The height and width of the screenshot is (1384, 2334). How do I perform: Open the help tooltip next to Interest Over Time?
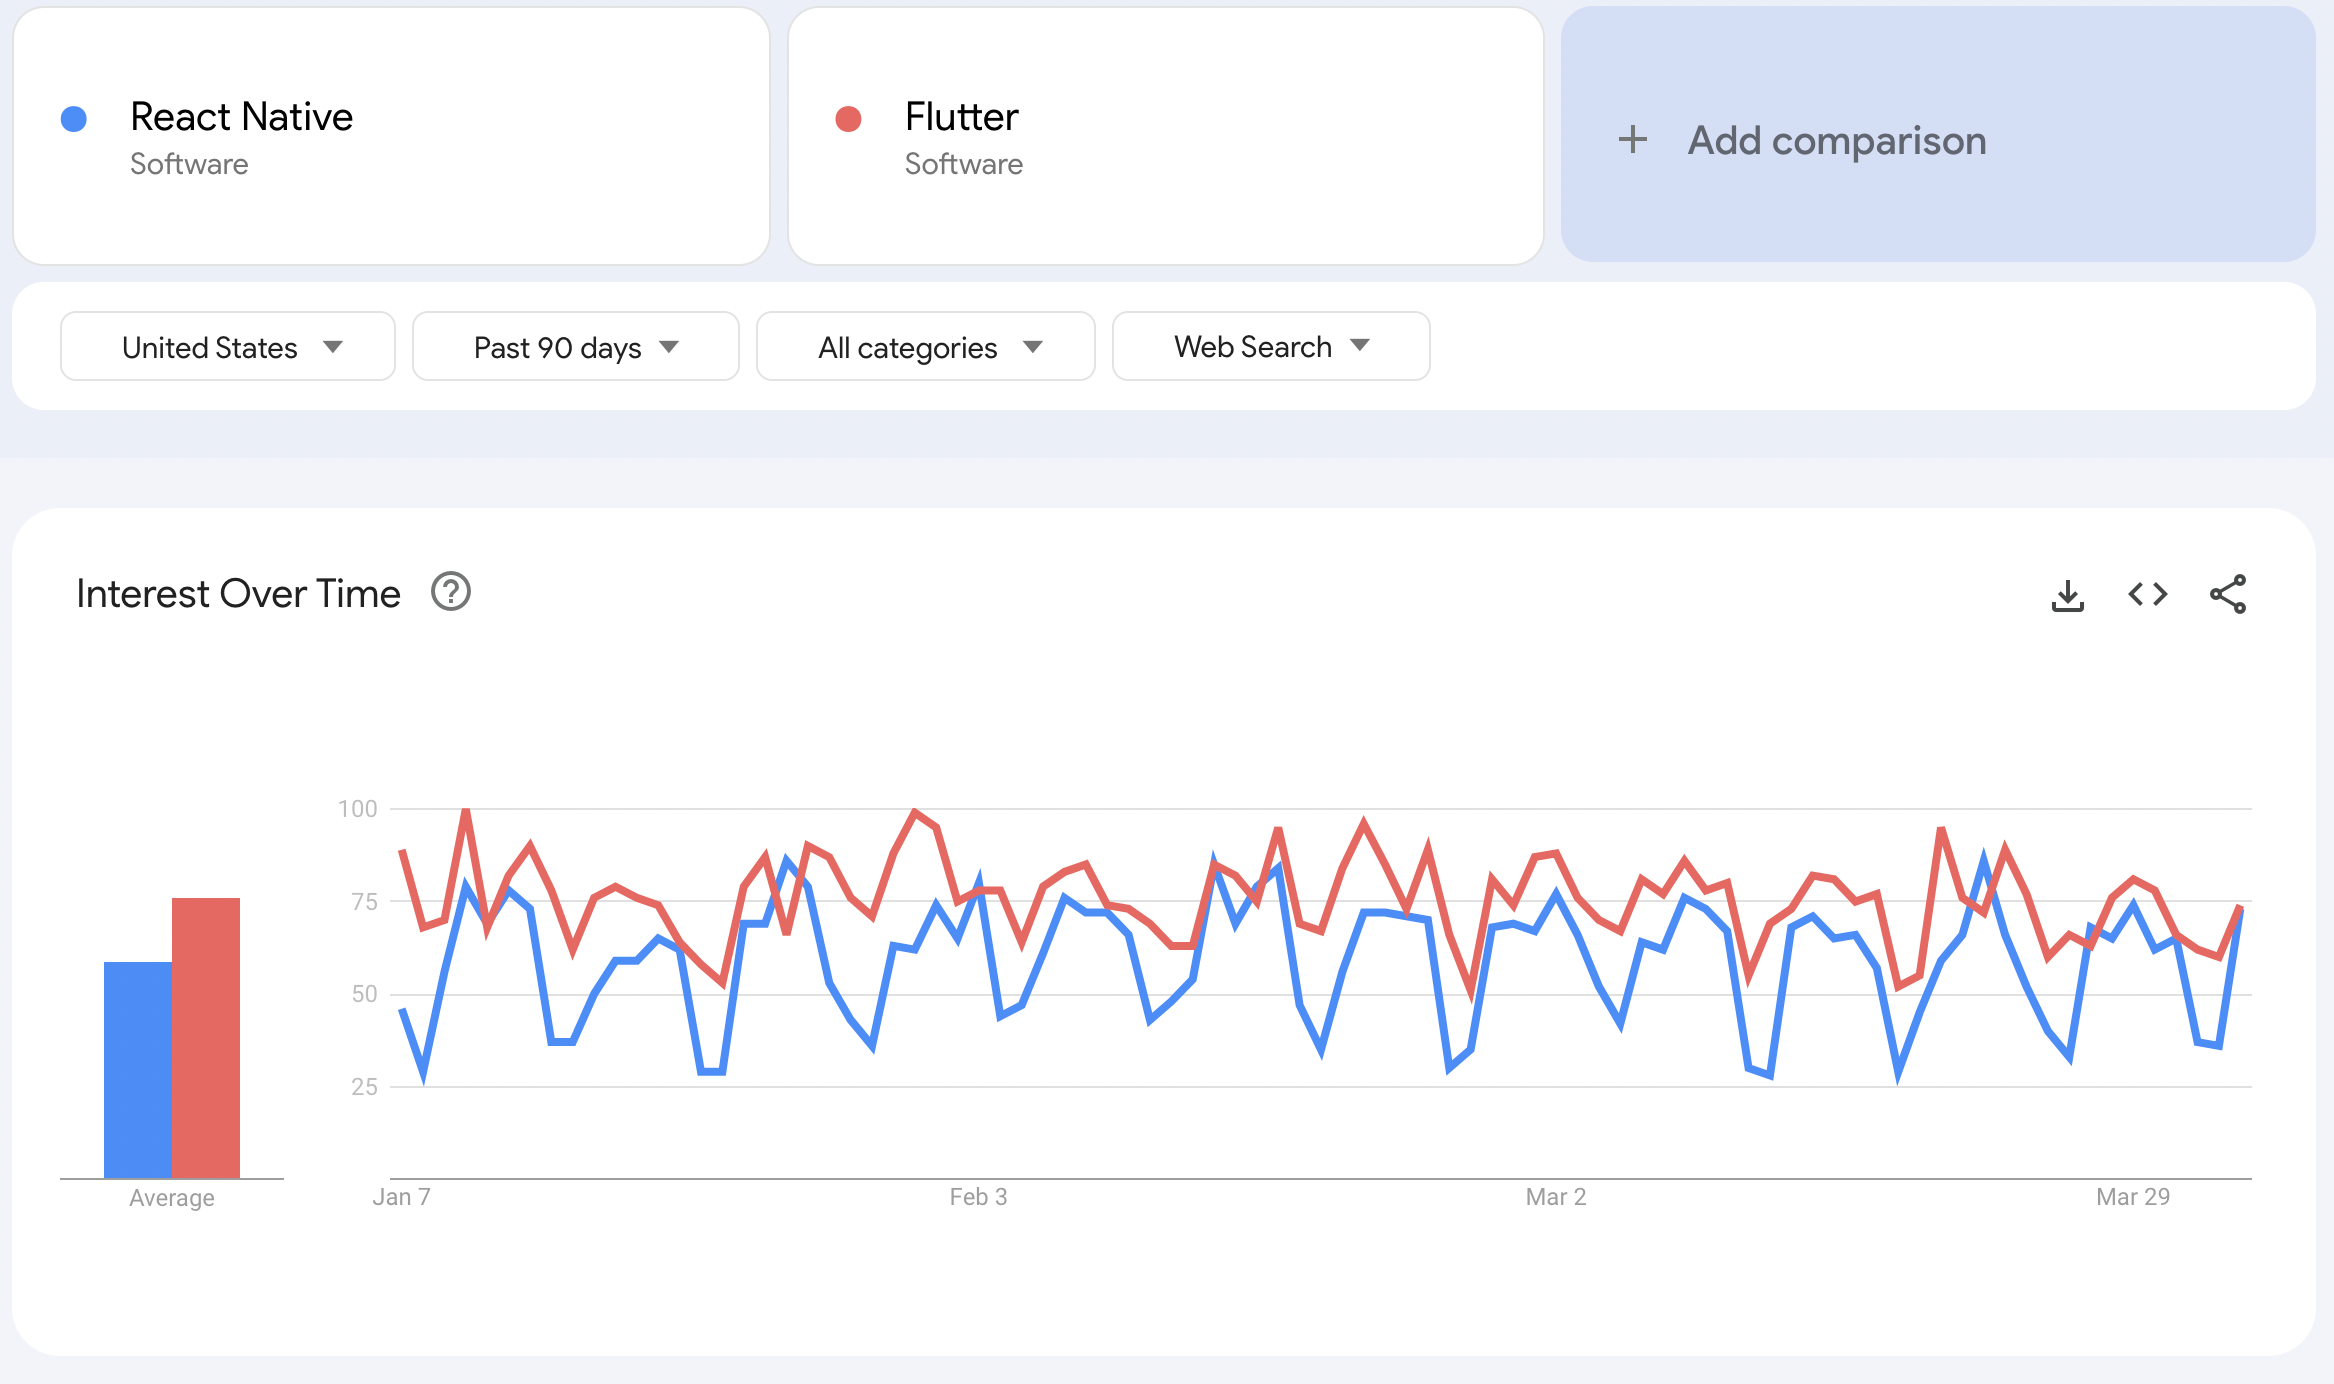point(451,592)
